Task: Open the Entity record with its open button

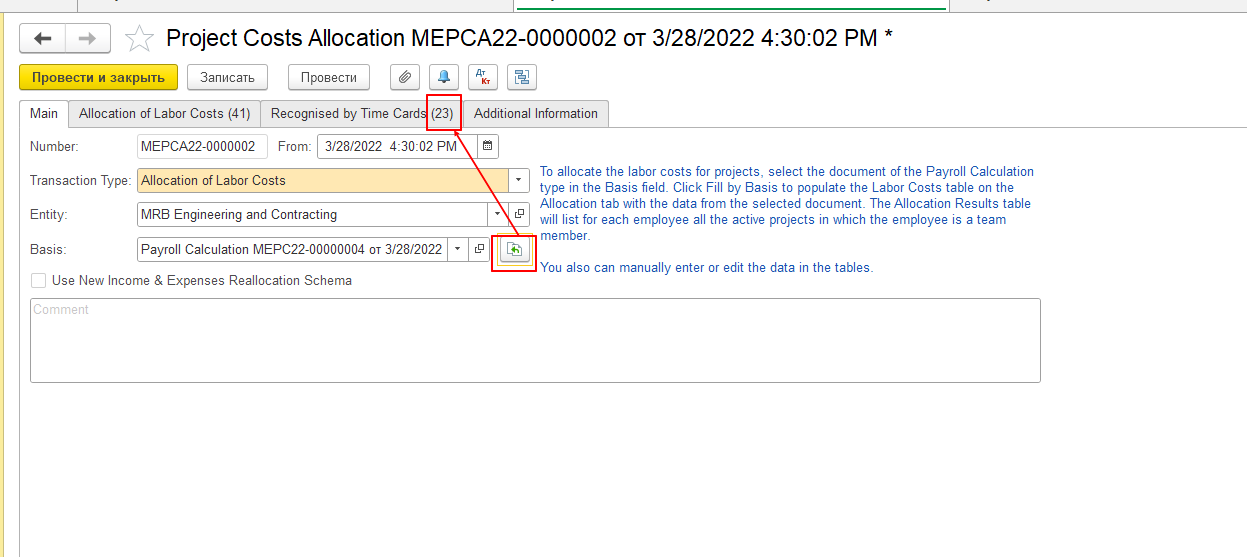Action: coord(519,214)
